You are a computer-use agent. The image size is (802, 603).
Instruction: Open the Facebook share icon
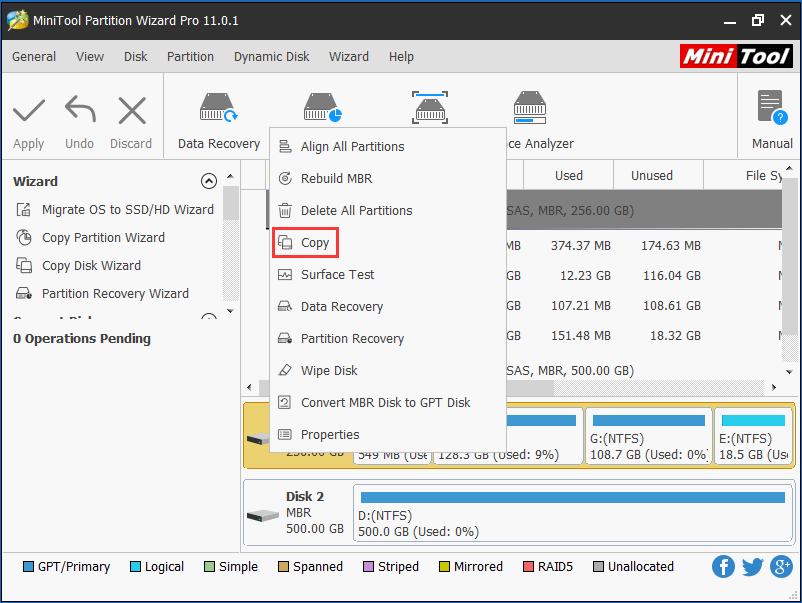pos(723,567)
